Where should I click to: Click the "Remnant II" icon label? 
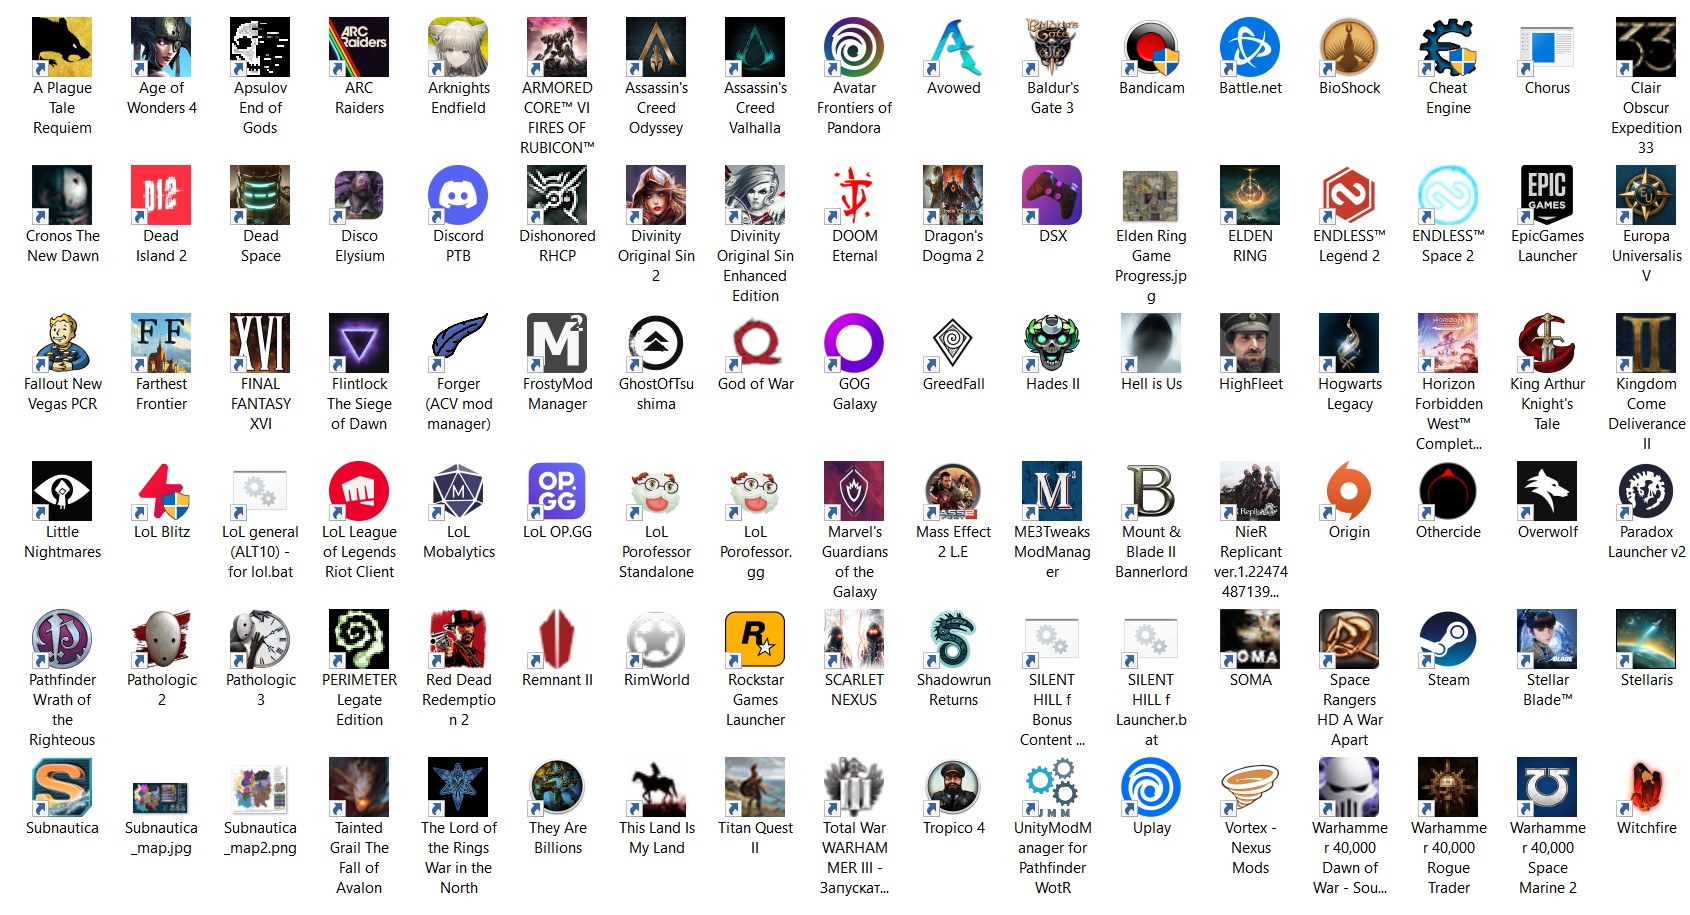557,680
